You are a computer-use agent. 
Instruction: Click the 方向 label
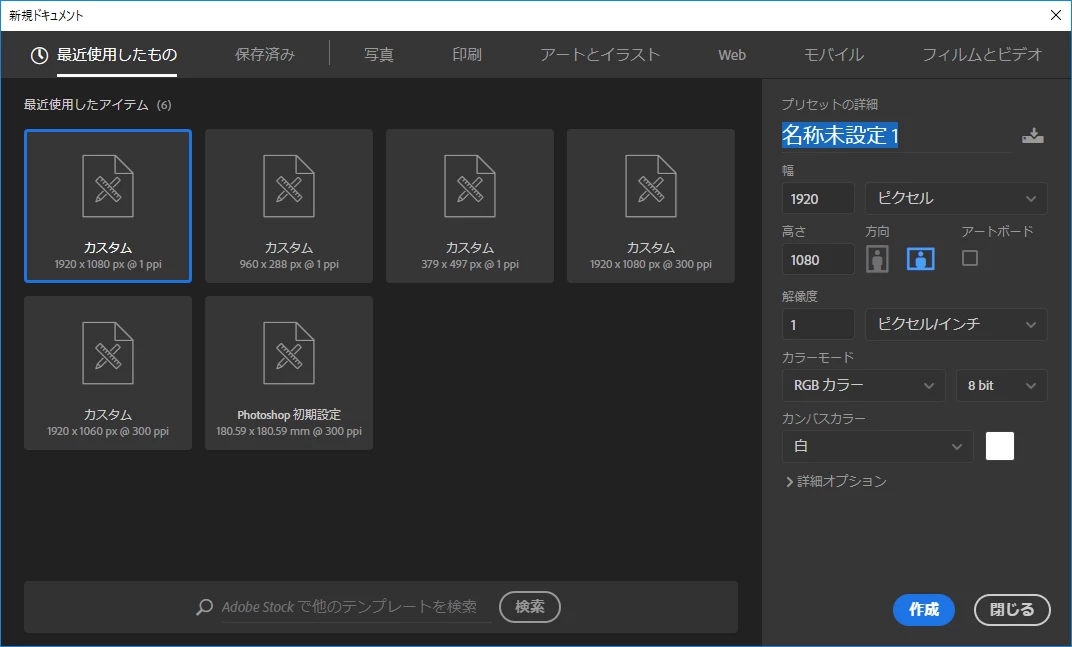point(877,231)
